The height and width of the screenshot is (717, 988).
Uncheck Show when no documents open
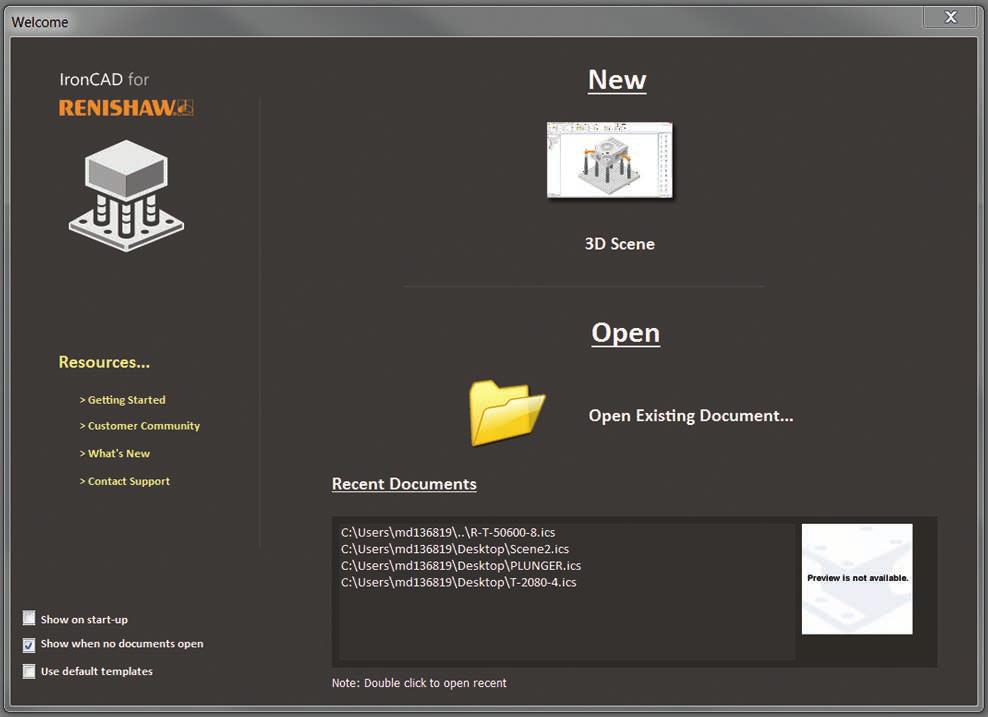29,645
